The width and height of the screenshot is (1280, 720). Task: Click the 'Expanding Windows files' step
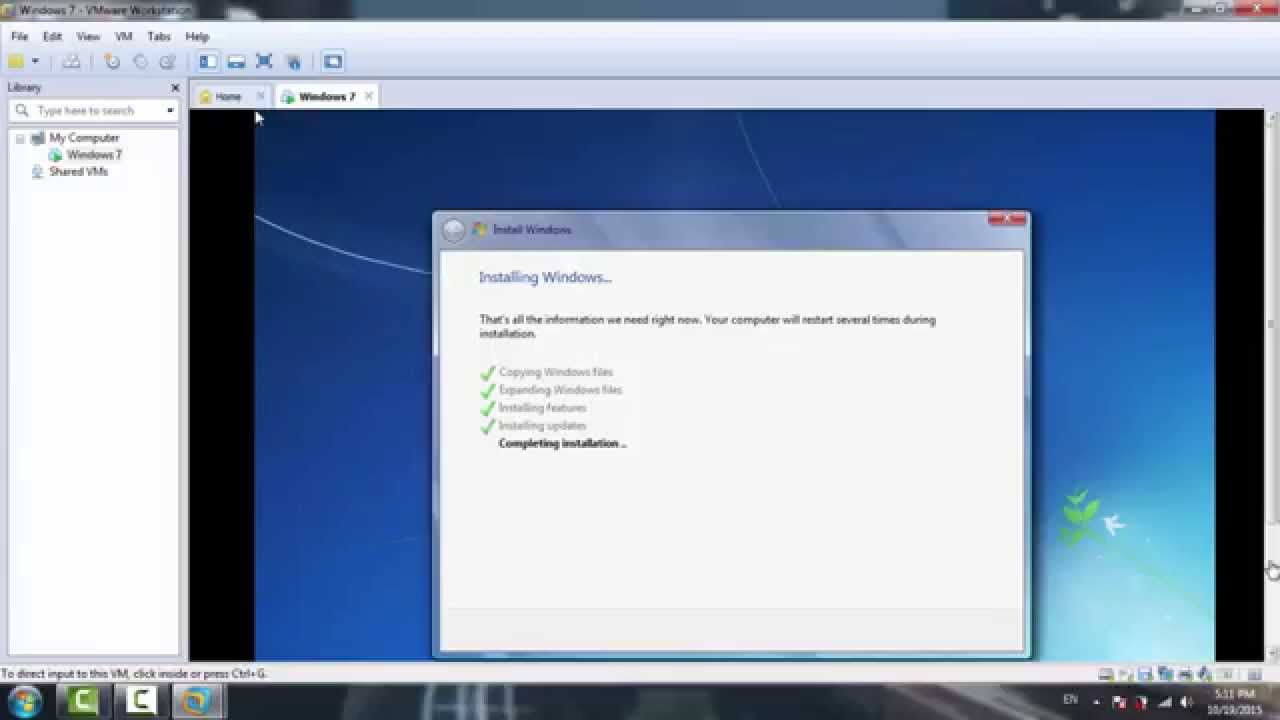560,390
